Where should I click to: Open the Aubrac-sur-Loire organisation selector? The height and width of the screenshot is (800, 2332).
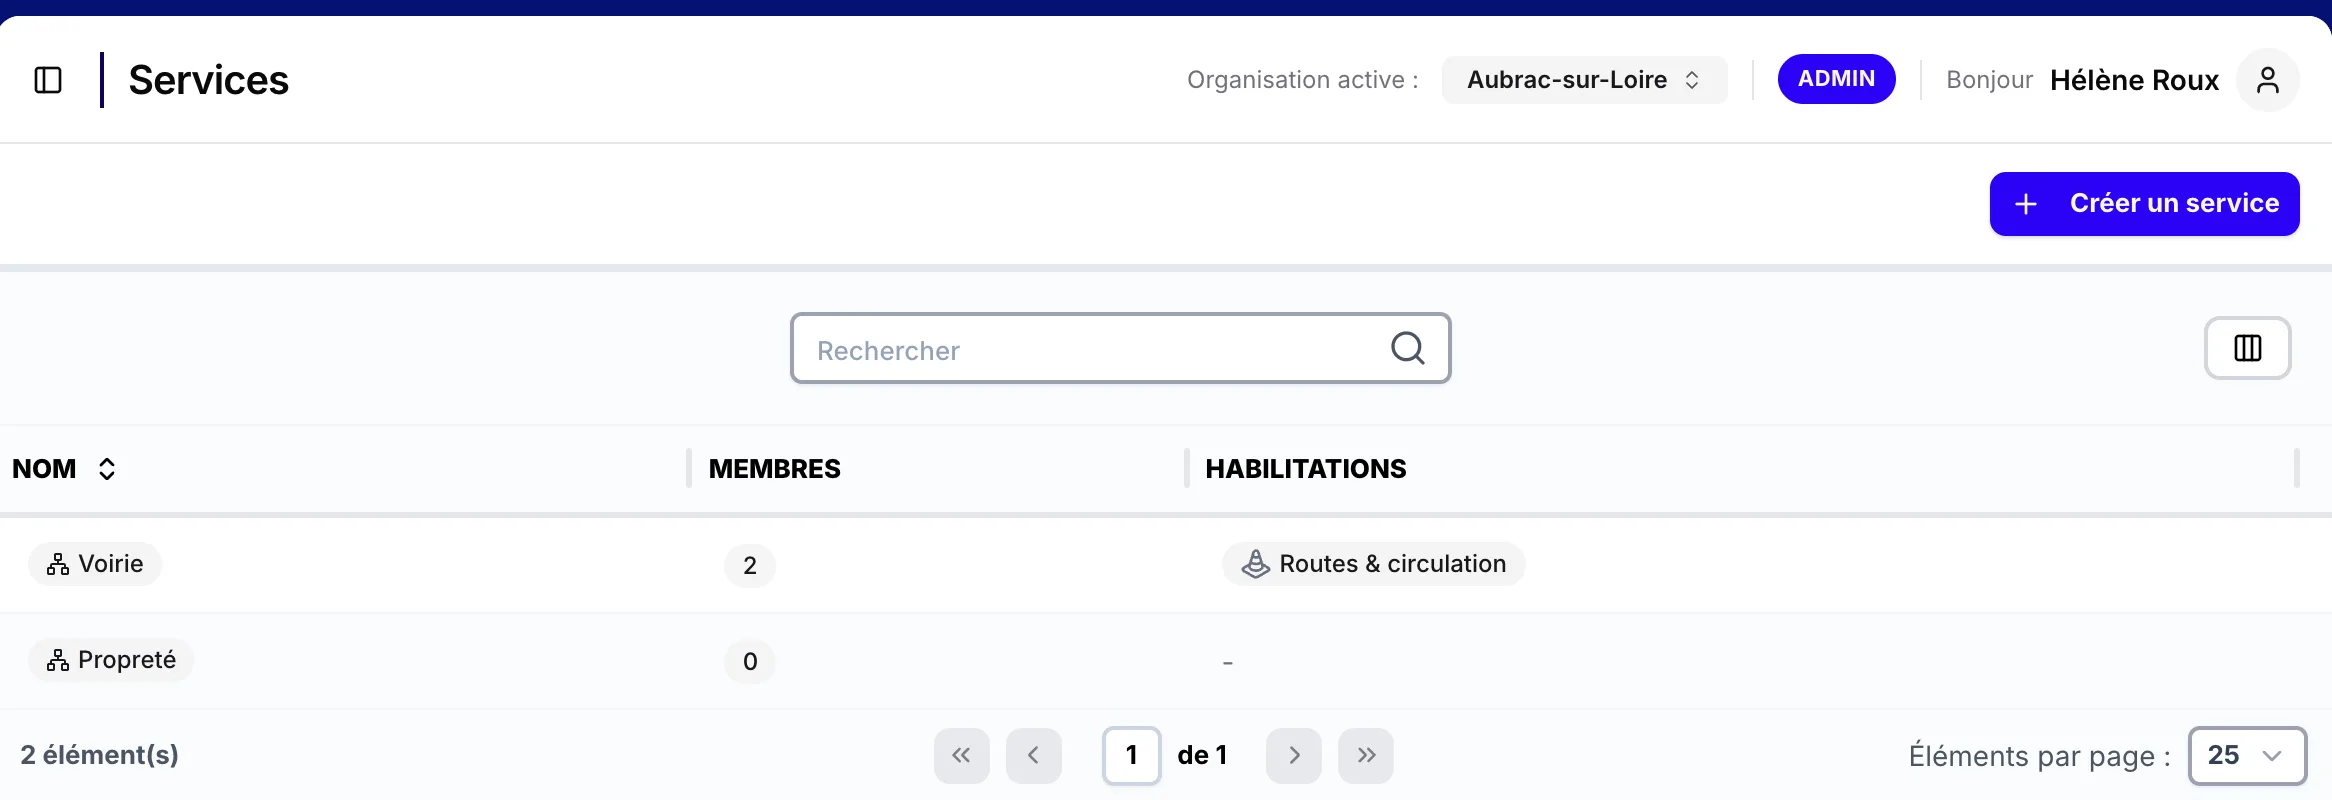[x=1584, y=80]
